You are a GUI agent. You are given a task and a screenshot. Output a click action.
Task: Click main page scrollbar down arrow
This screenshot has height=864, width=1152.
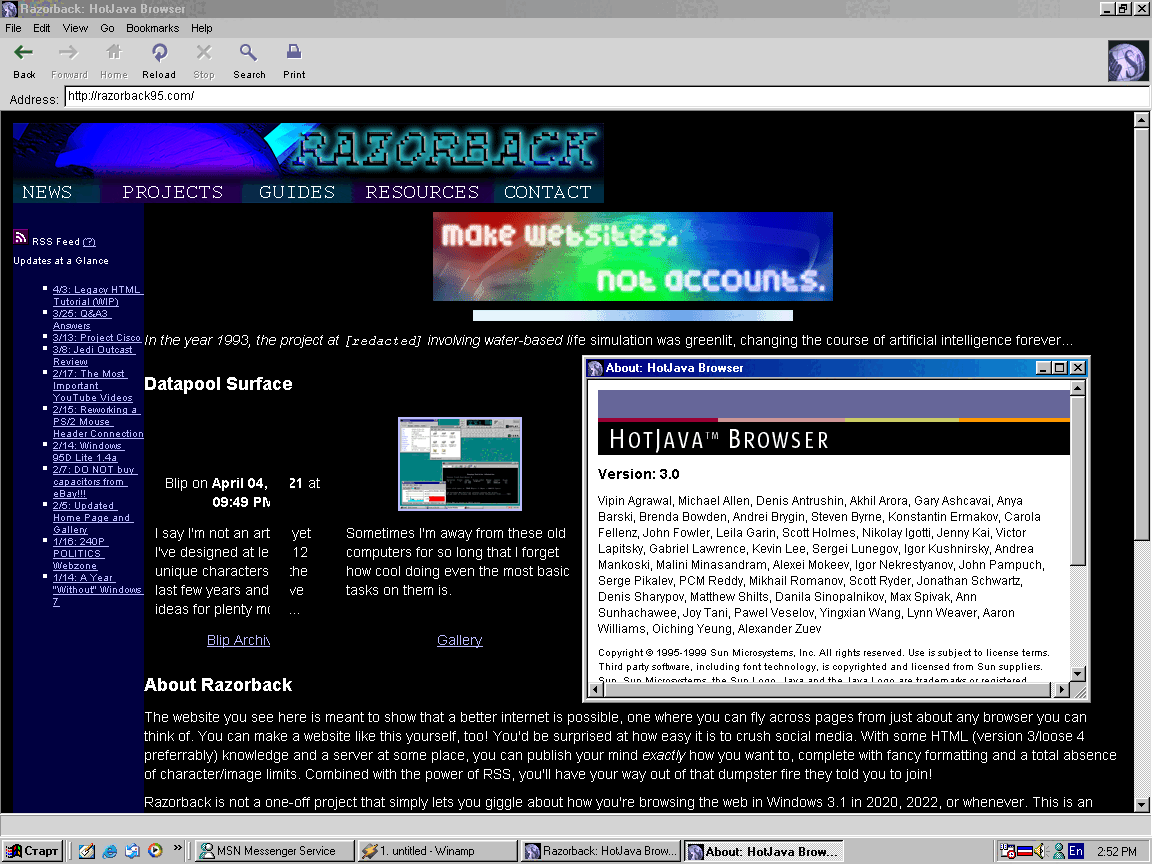1141,804
